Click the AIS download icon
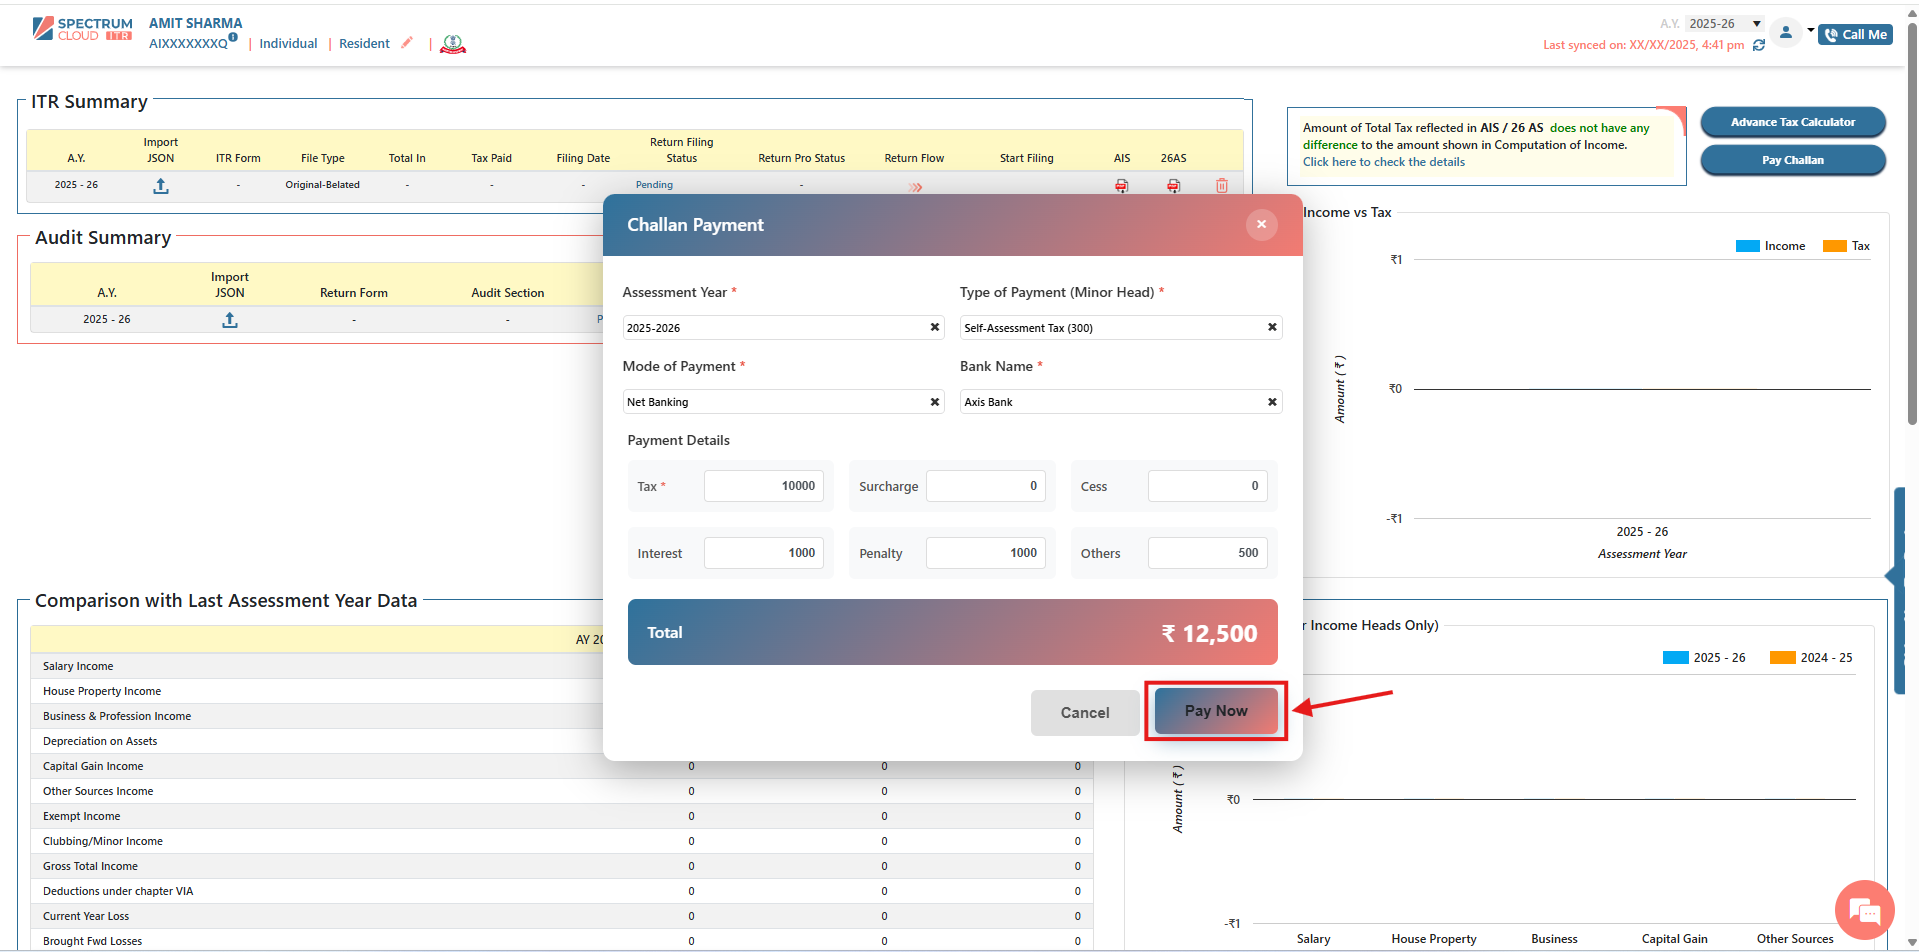 tap(1121, 186)
